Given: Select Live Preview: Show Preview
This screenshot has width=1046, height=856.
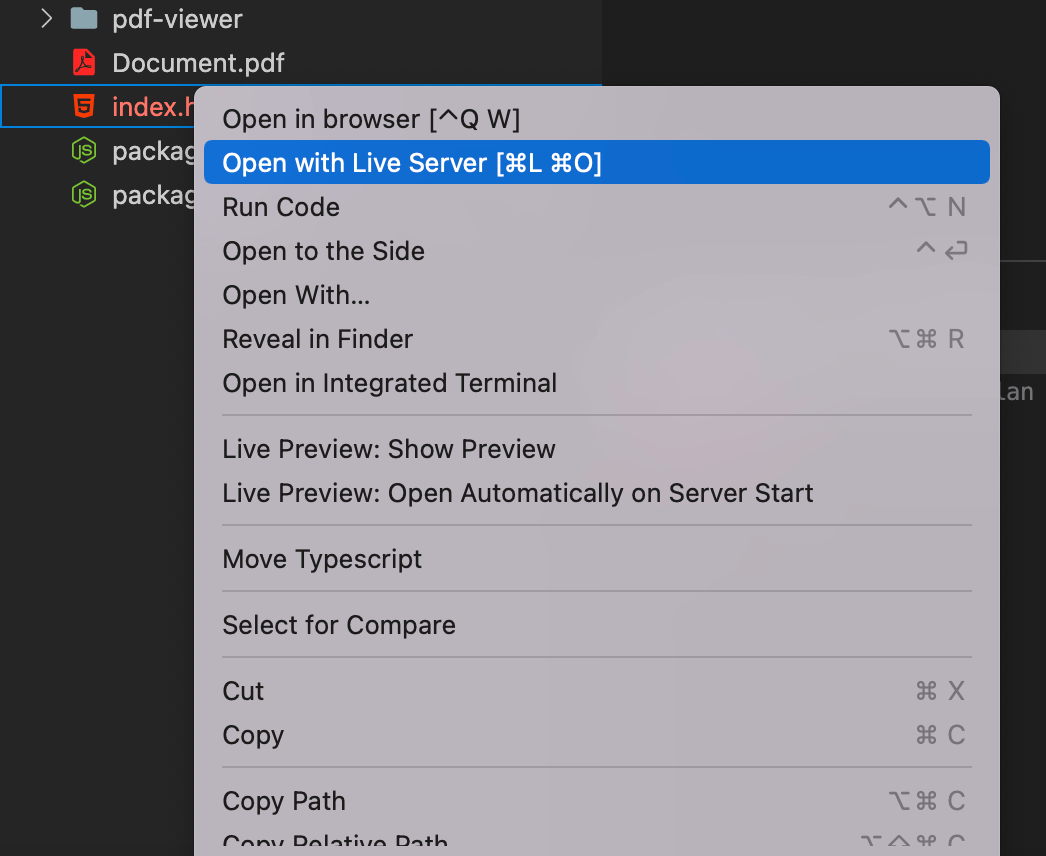Looking at the screenshot, I should (x=596, y=449).
